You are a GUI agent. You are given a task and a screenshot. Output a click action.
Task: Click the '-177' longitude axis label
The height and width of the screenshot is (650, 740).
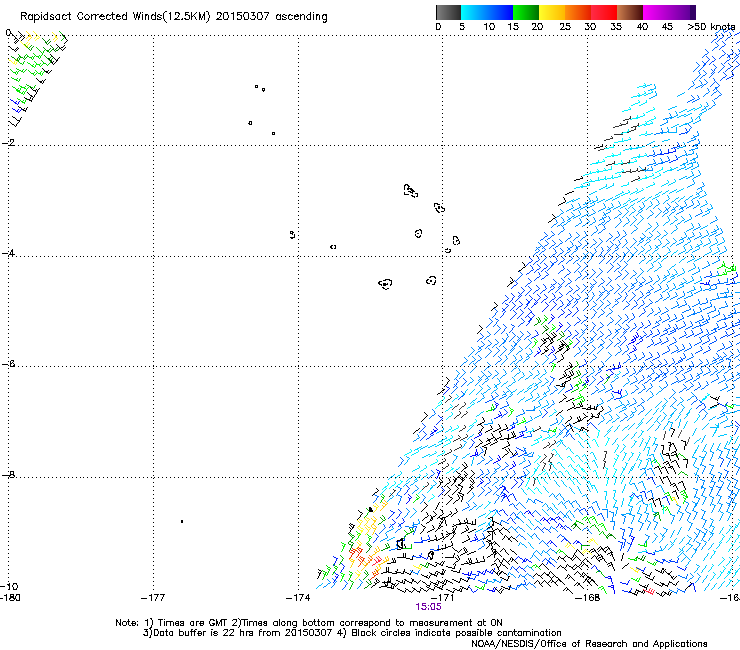(x=153, y=598)
